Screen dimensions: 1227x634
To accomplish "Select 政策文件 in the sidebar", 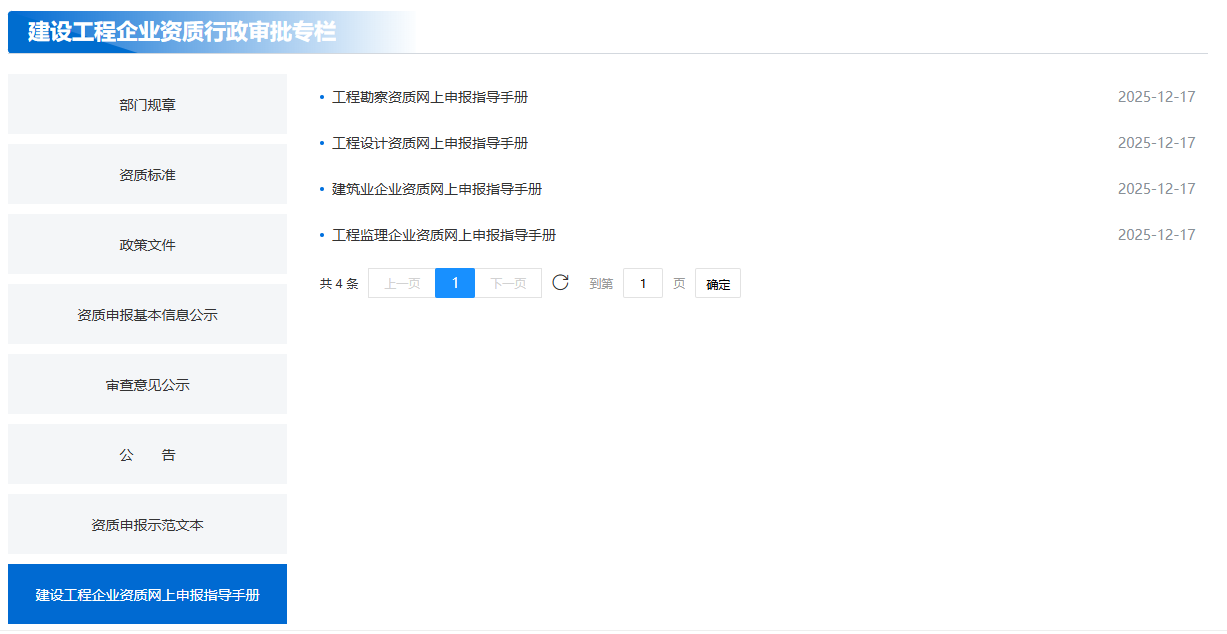I will [x=147, y=244].
